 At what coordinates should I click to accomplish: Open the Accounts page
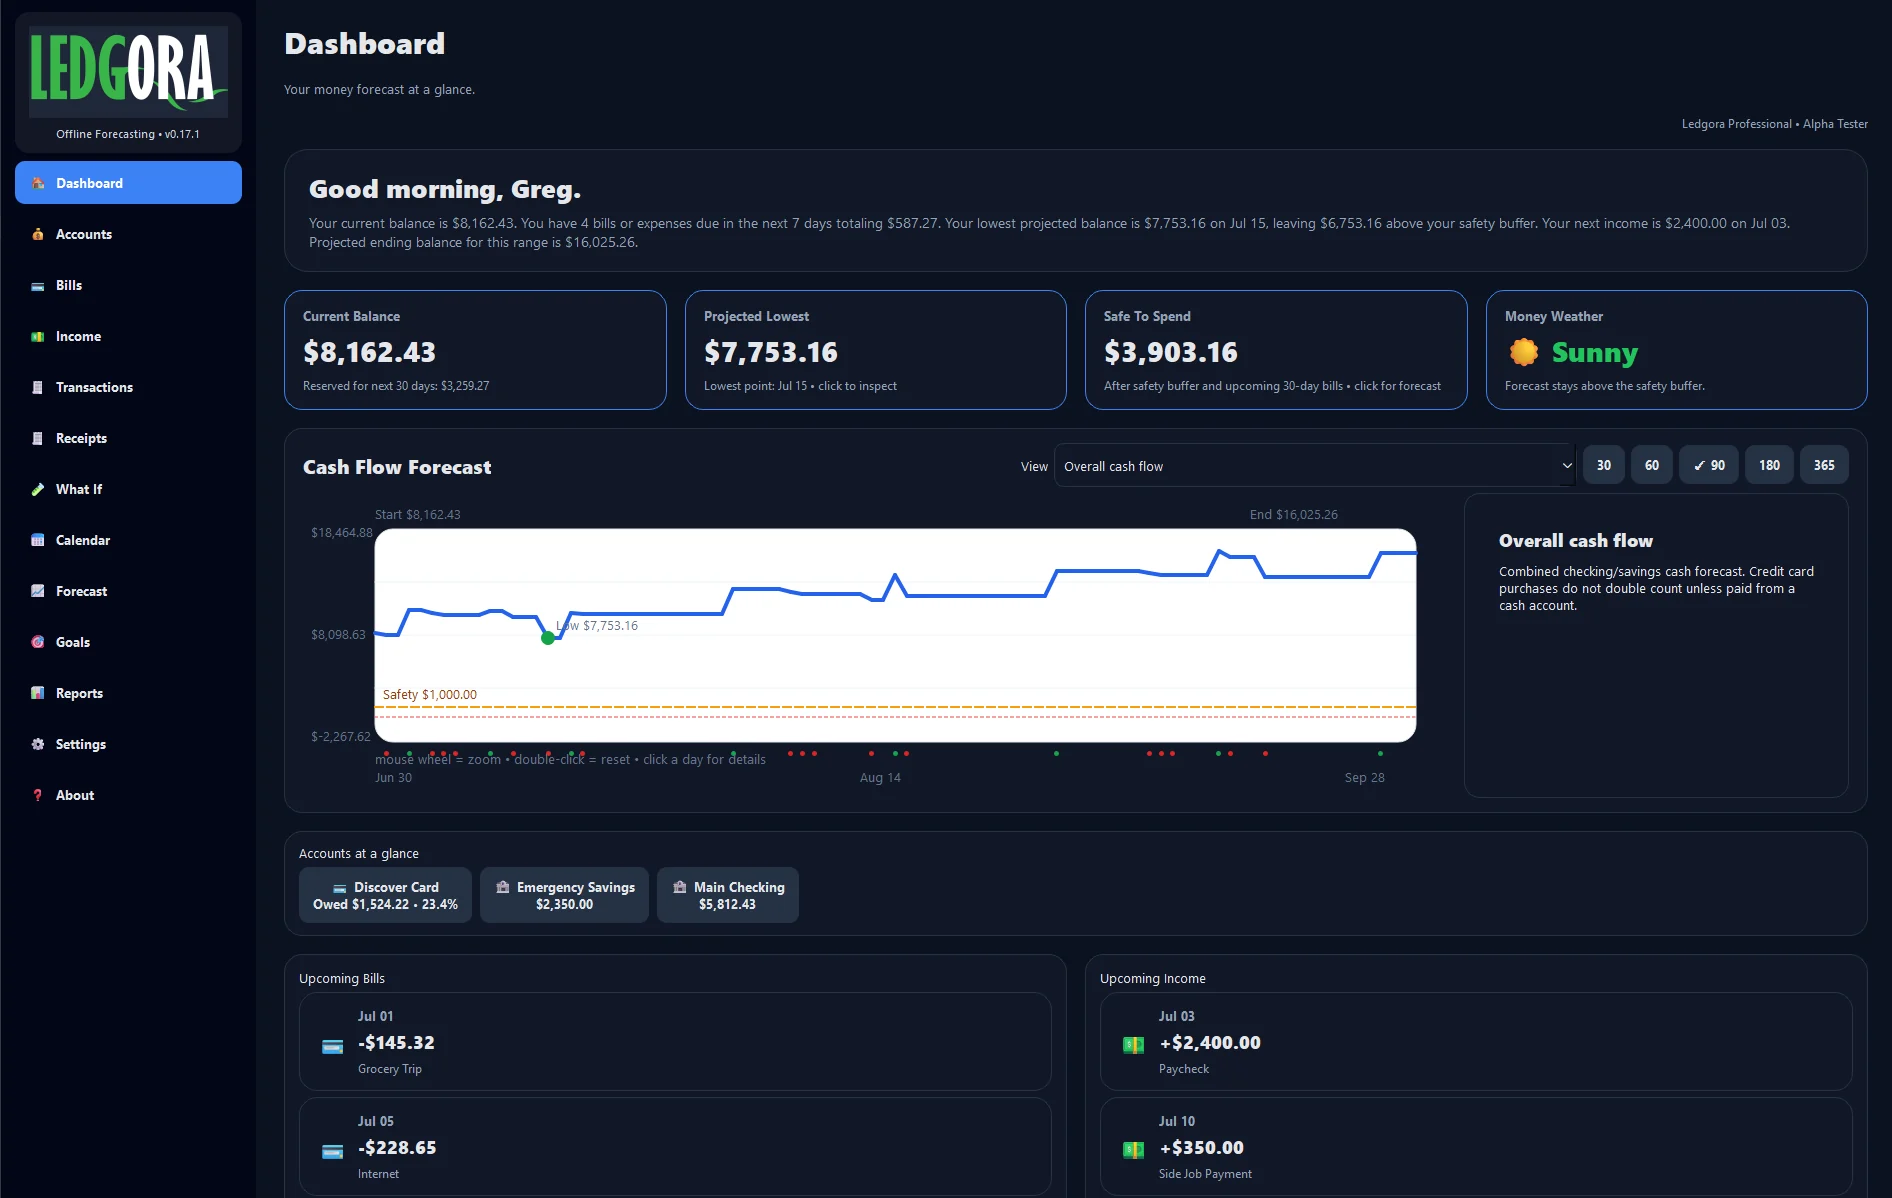point(128,234)
